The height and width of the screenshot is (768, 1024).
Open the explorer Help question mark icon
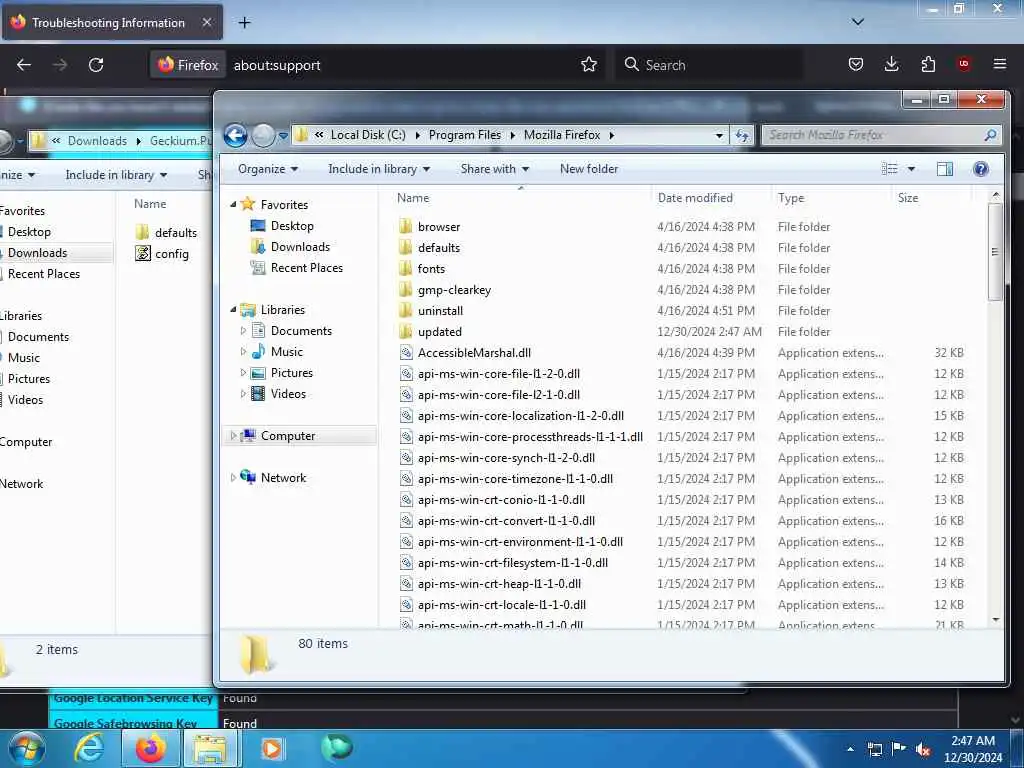tap(980, 169)
